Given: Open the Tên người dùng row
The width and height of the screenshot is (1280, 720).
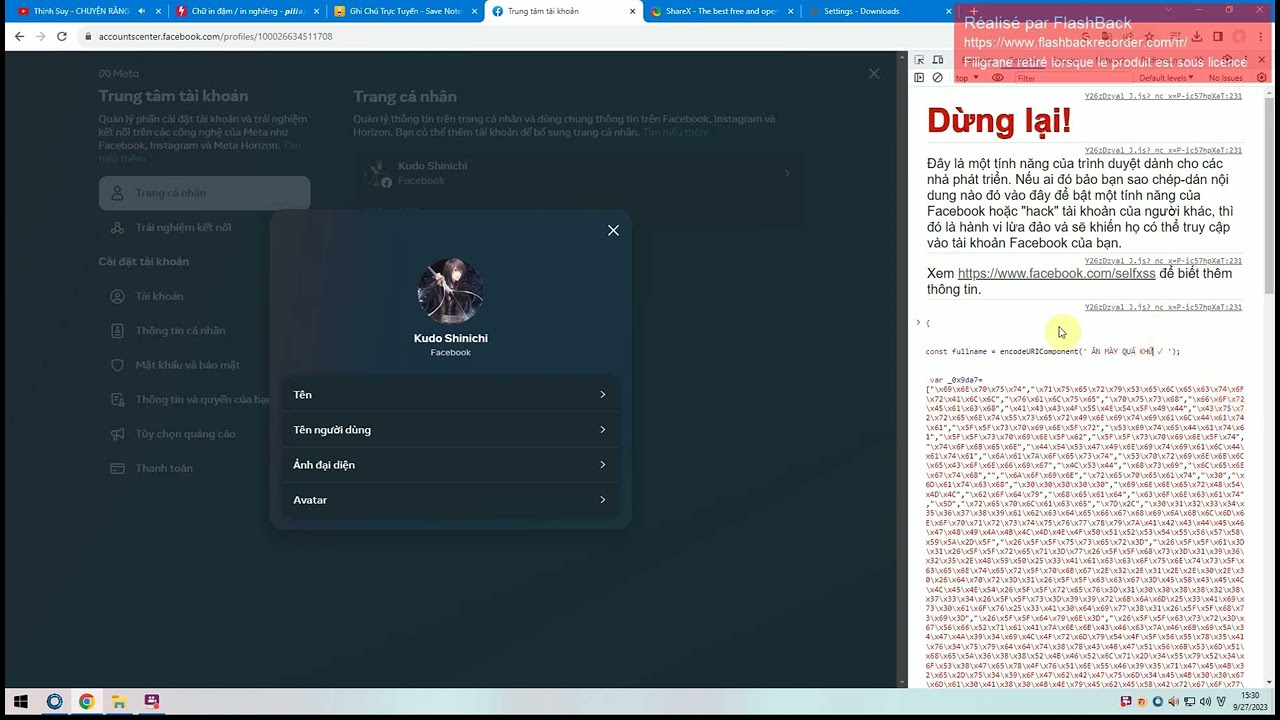Looking at the screenshot, I should point(450,430).
